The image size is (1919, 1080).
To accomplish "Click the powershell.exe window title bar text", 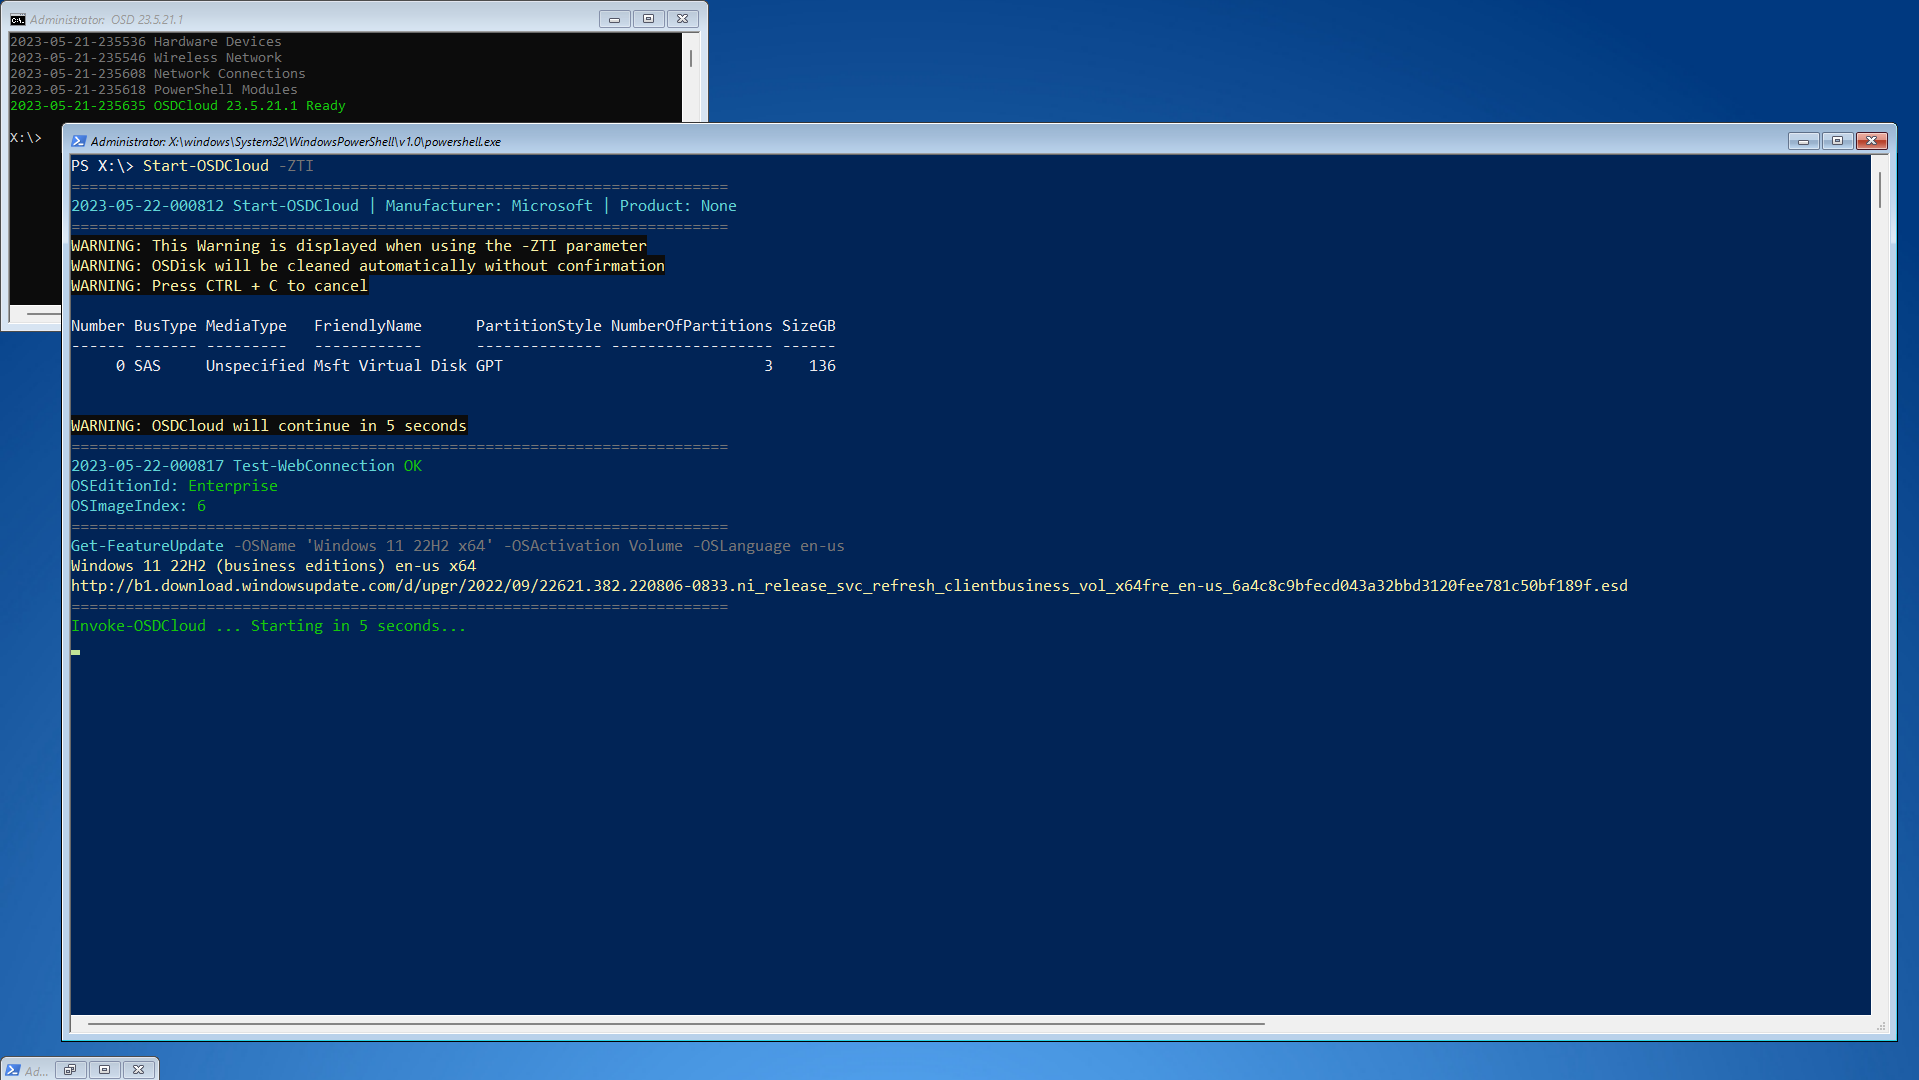I will 295,142.
